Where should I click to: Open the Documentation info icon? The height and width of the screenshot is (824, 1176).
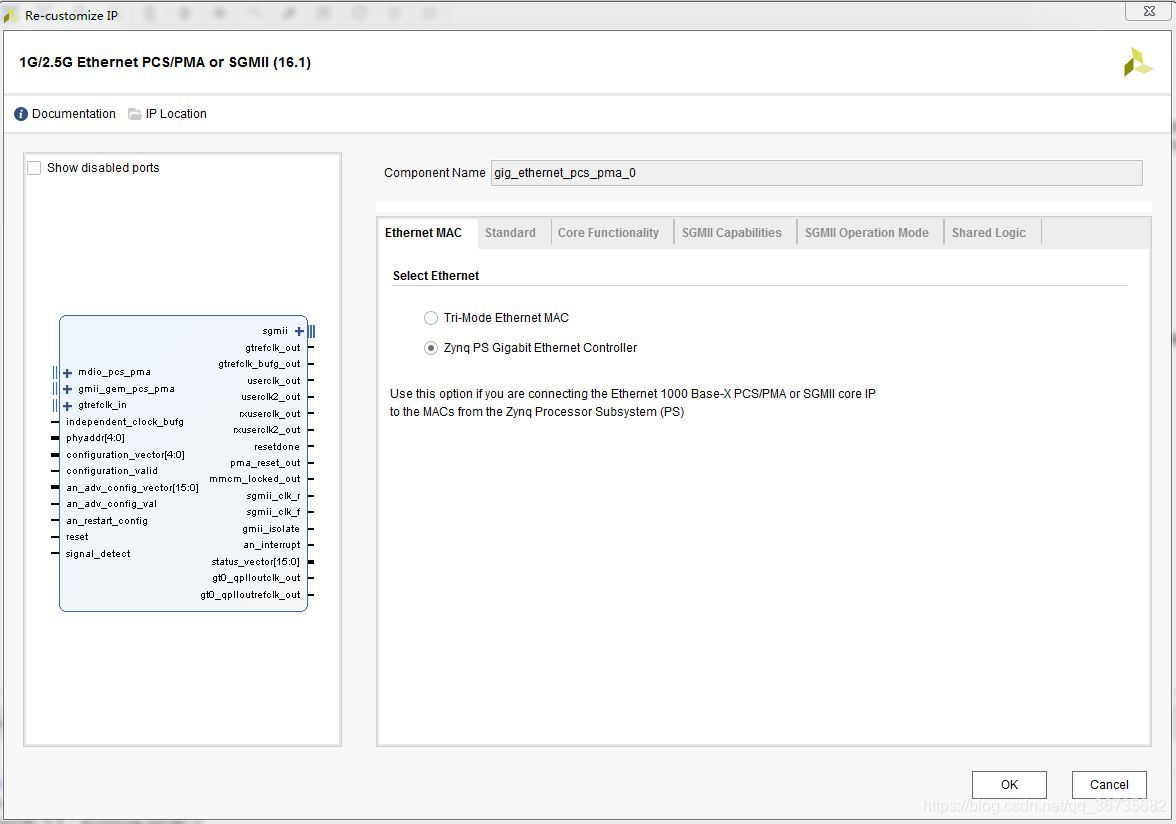point(21,114)
